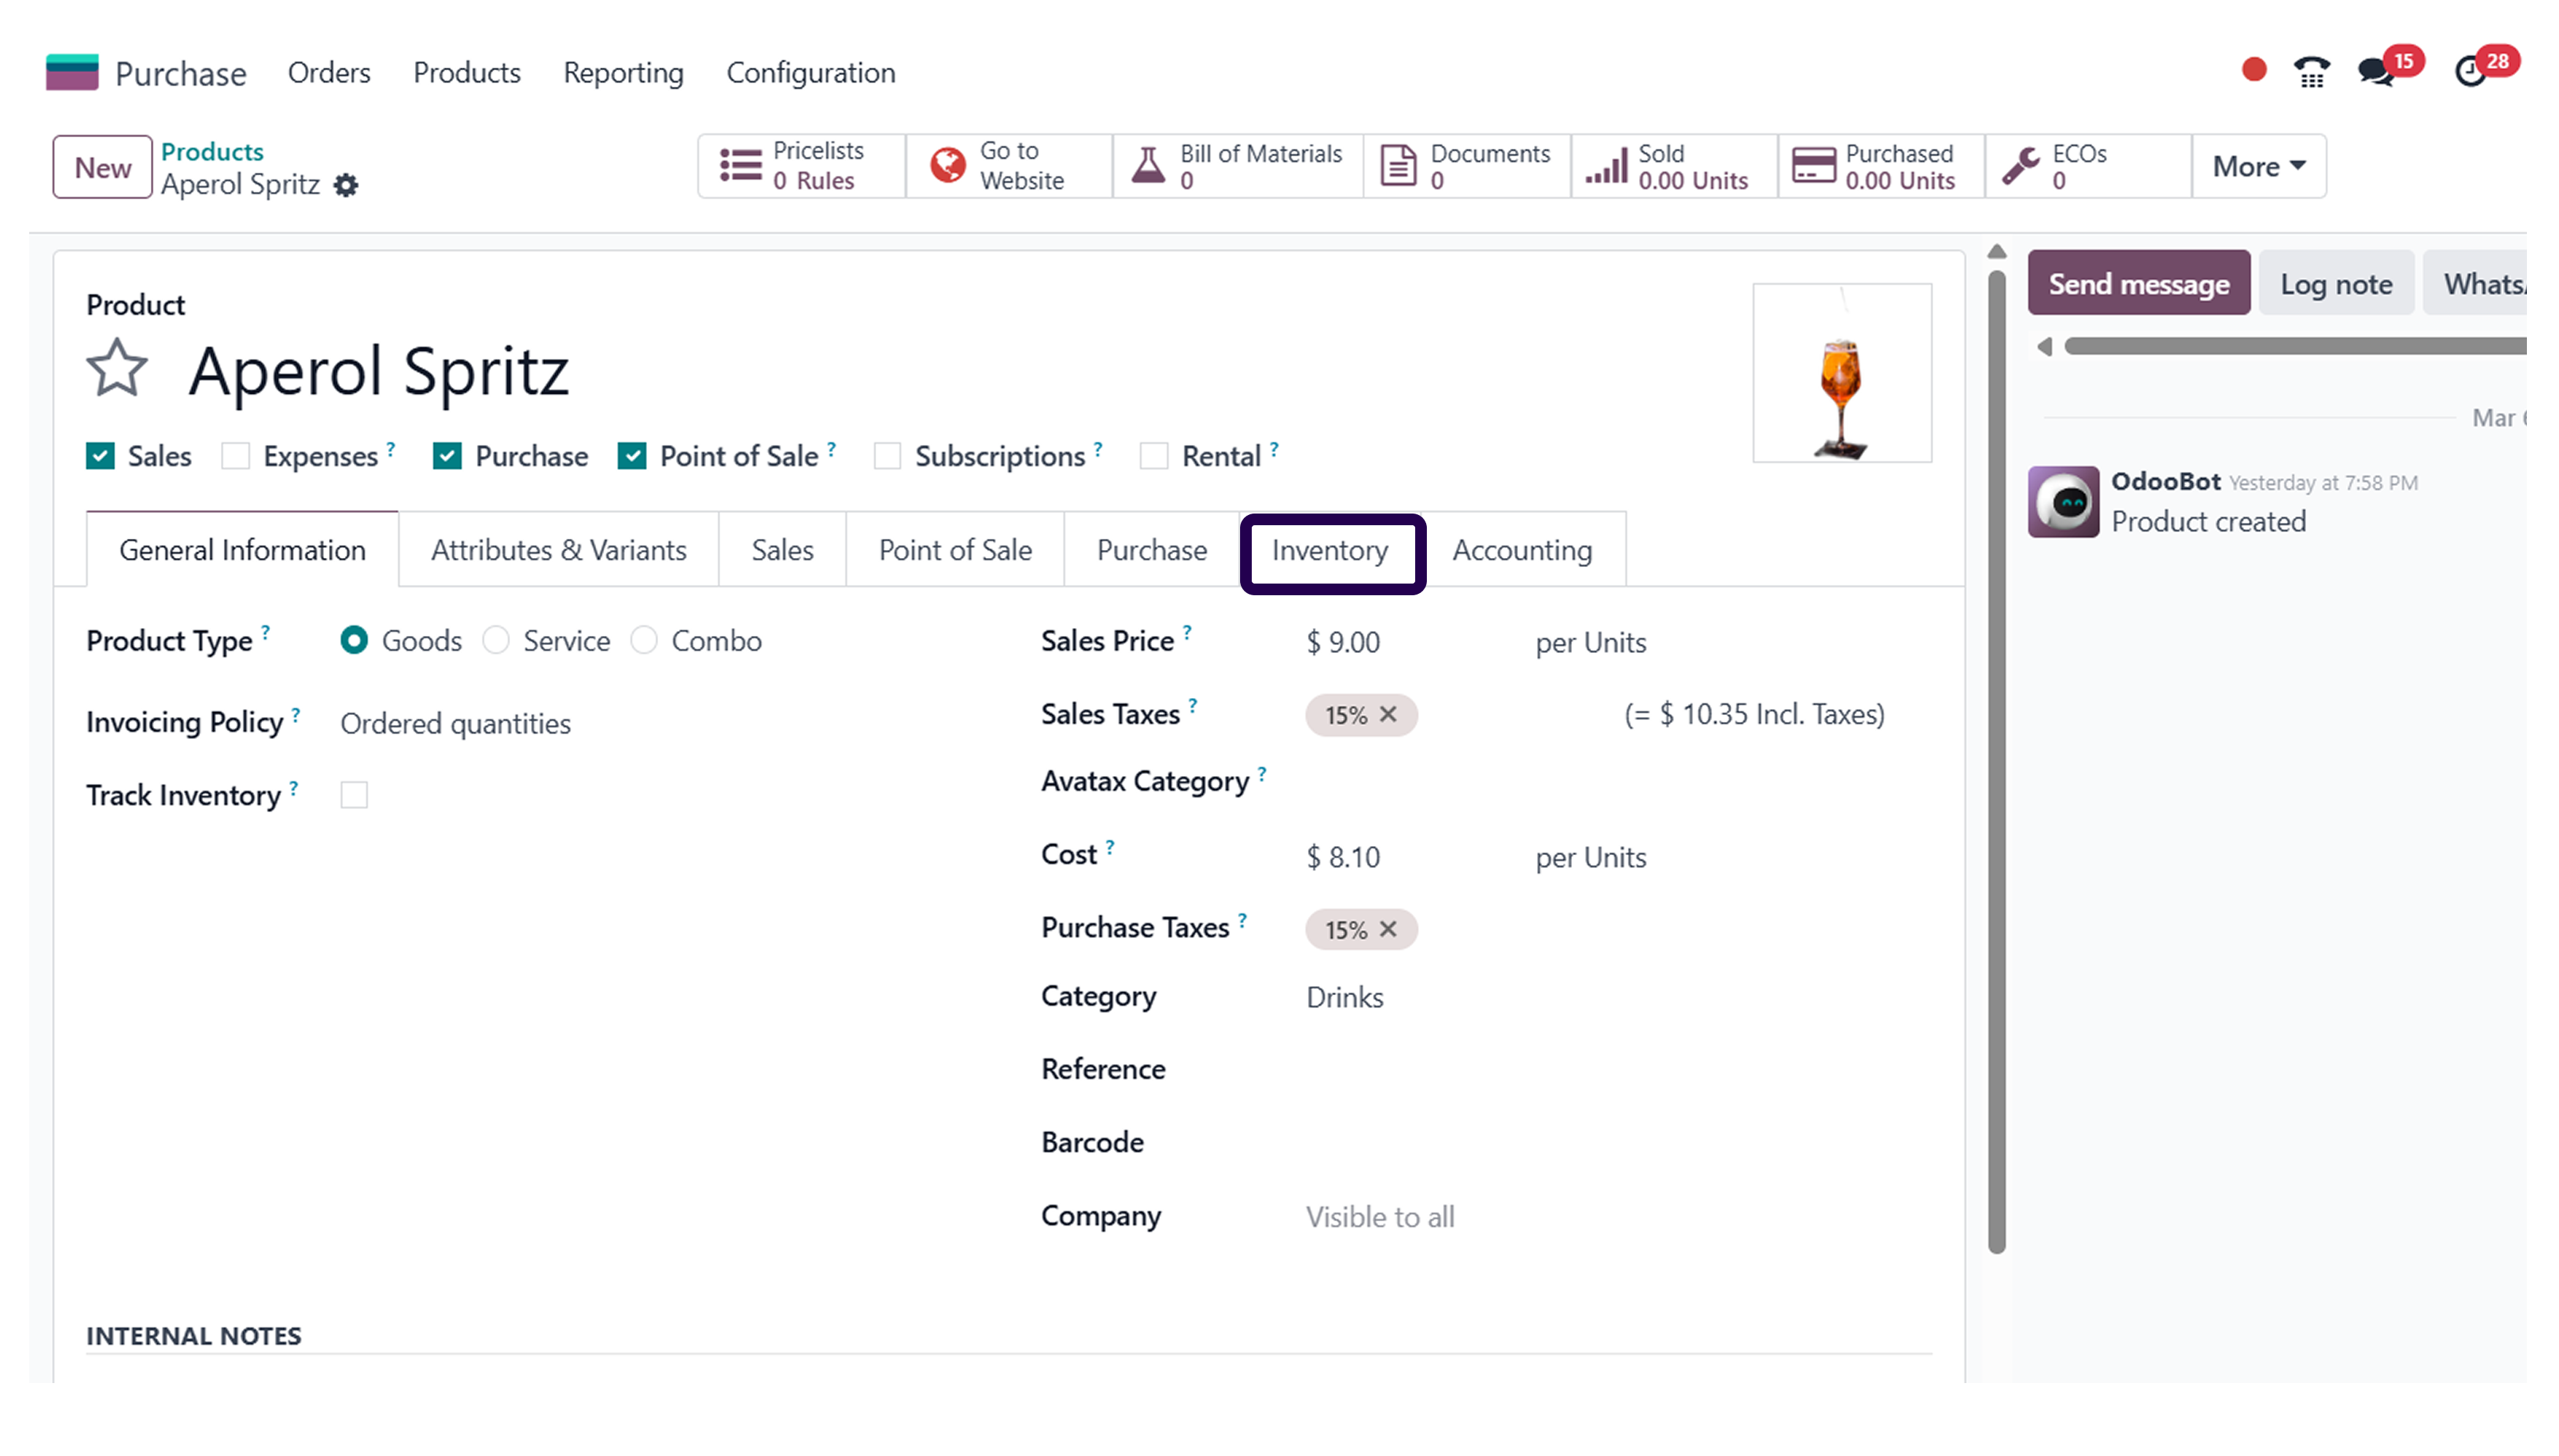2559x1456 pixels.
Task: Click Go to Website globe button
Action: (x=1009, y=166)
